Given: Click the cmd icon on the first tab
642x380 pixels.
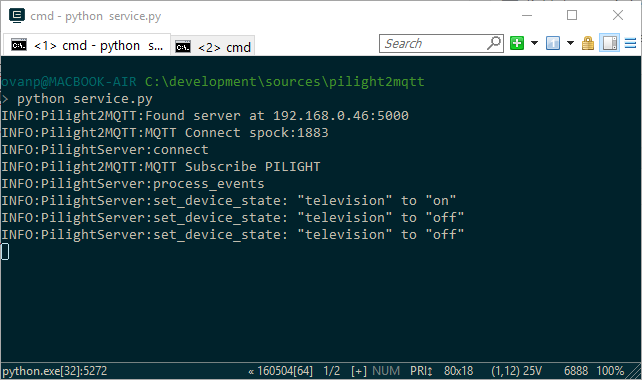Looking at the screenshot, I should coord(19,45).
